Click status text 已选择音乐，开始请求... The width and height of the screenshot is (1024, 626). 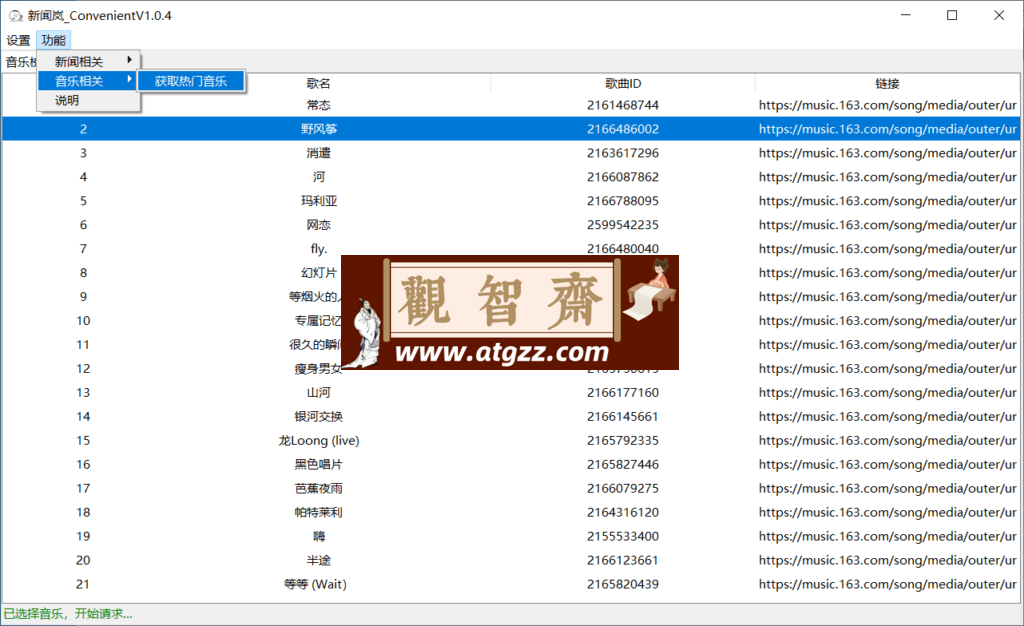coord(68,614)
